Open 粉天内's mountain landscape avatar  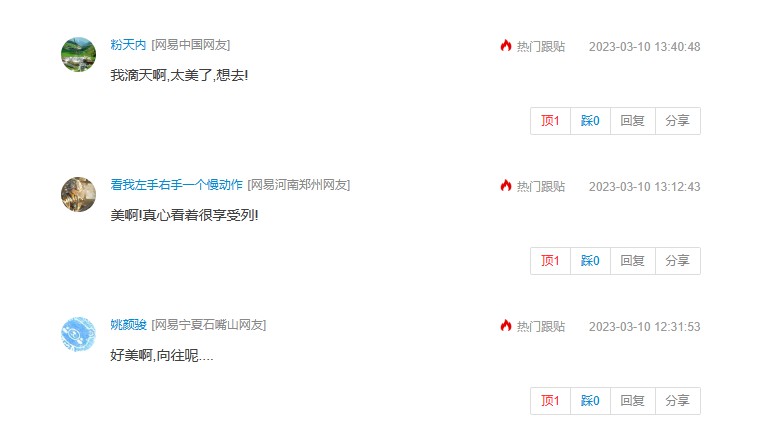point(78,54)
